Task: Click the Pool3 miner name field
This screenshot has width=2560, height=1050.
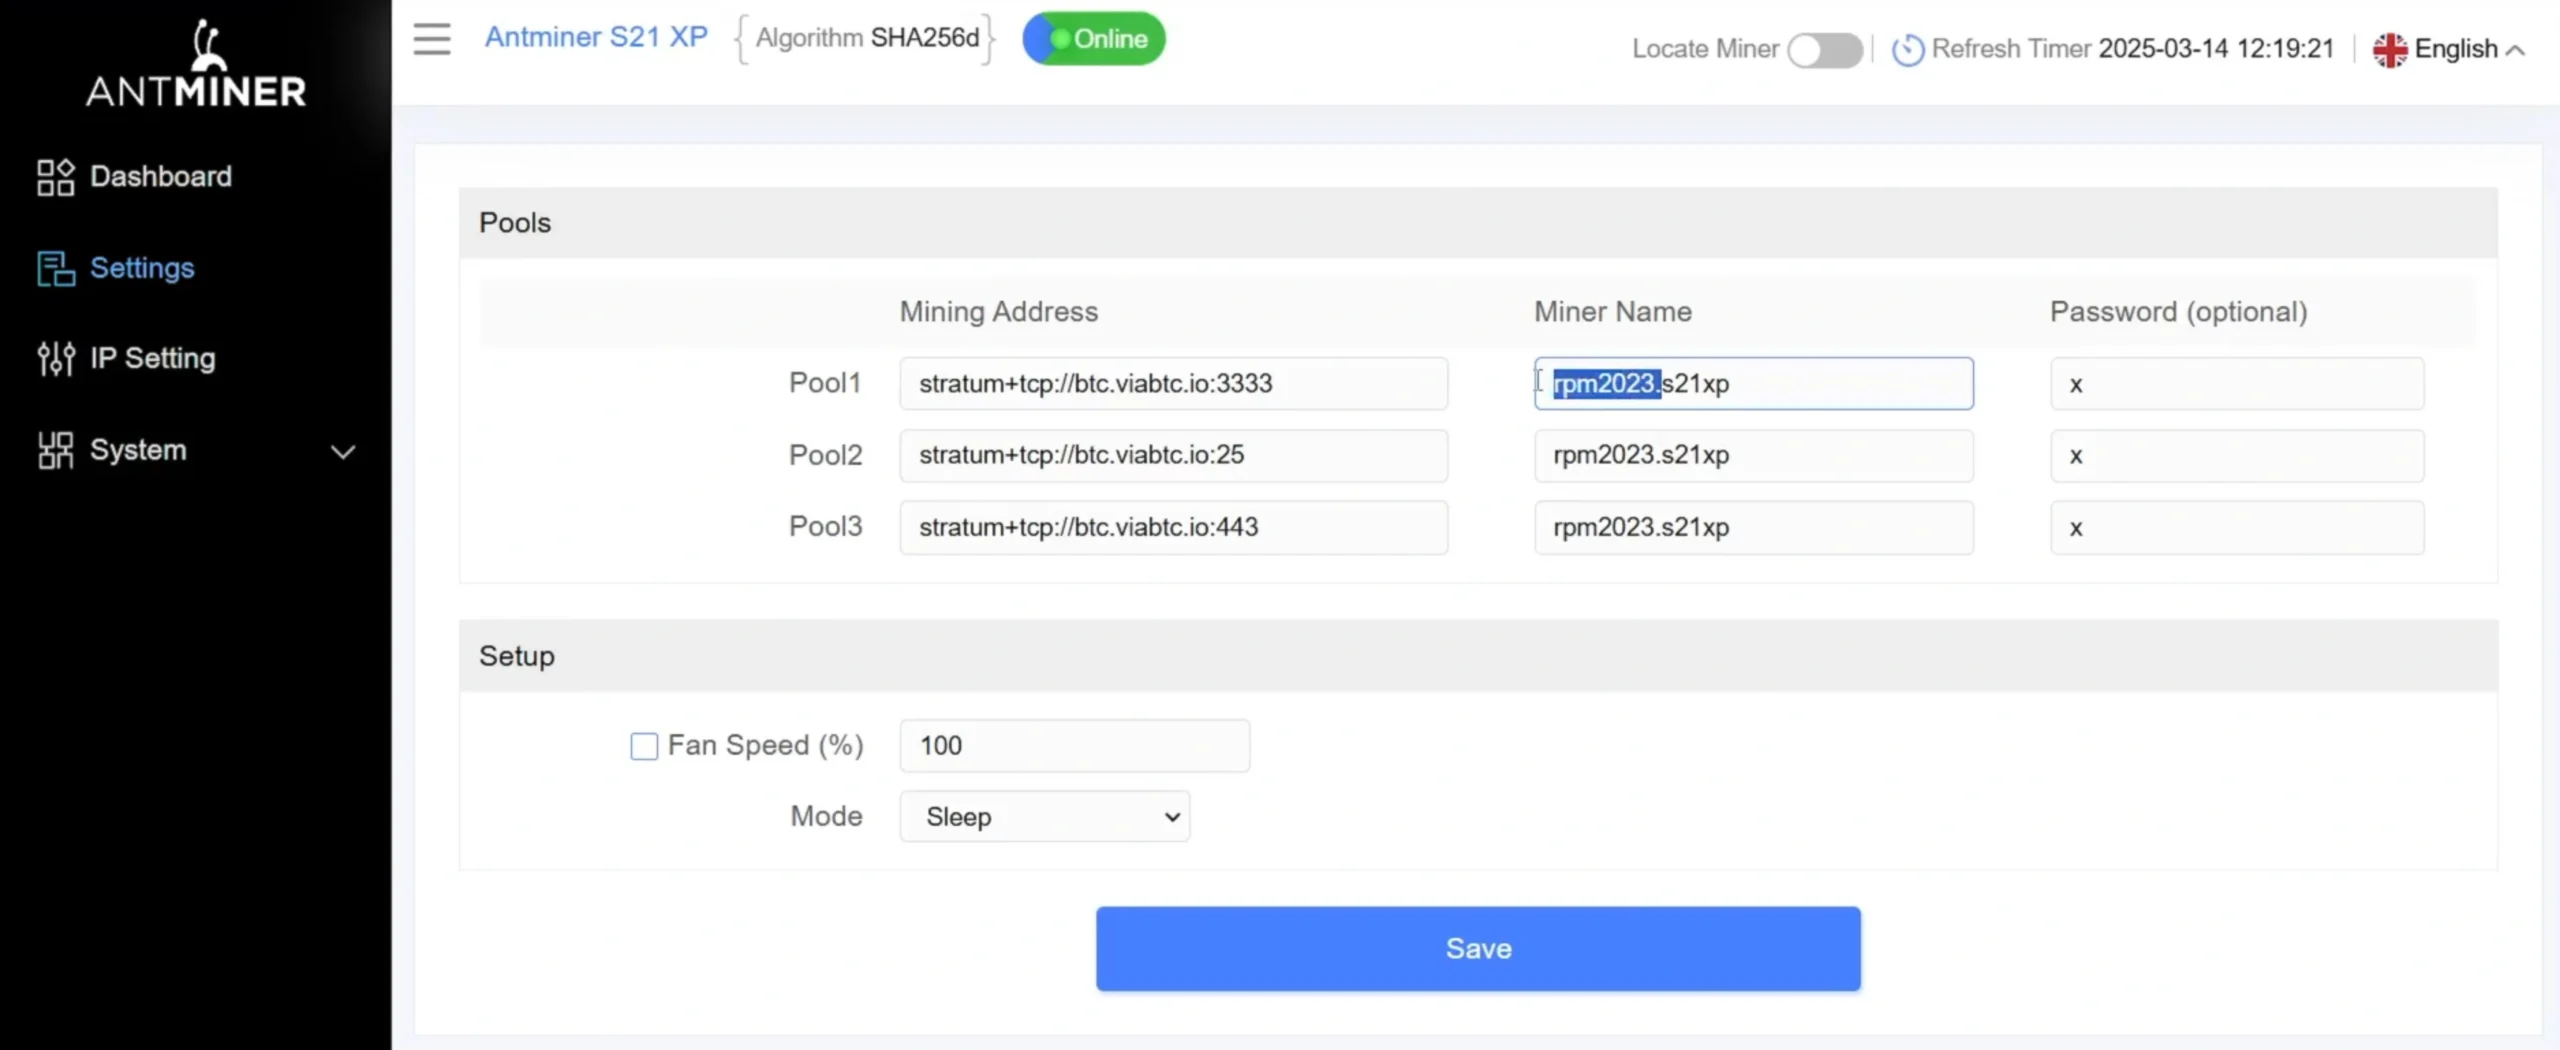Action: (x=1754, y=527)
